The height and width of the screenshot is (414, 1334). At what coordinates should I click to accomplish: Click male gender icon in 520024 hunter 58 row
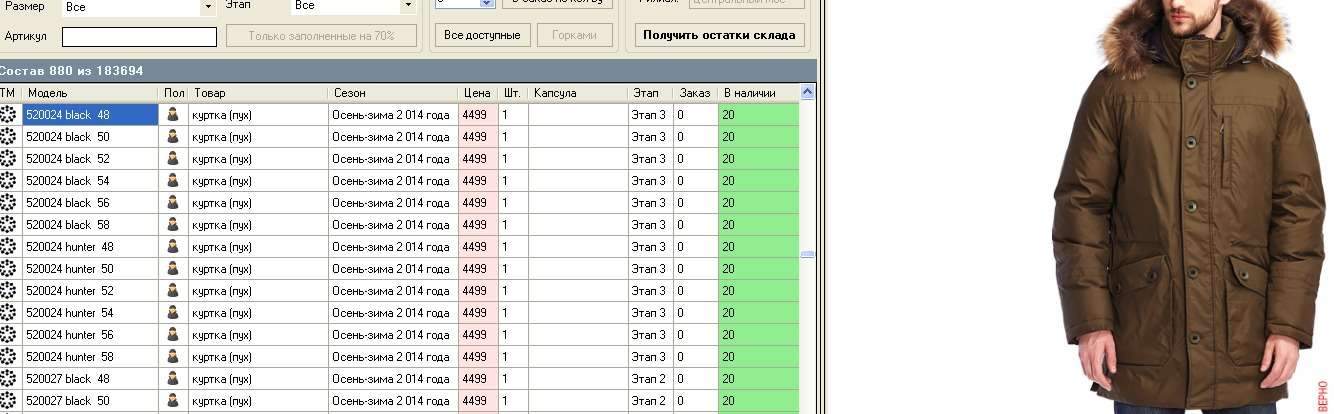coord(173,357)
